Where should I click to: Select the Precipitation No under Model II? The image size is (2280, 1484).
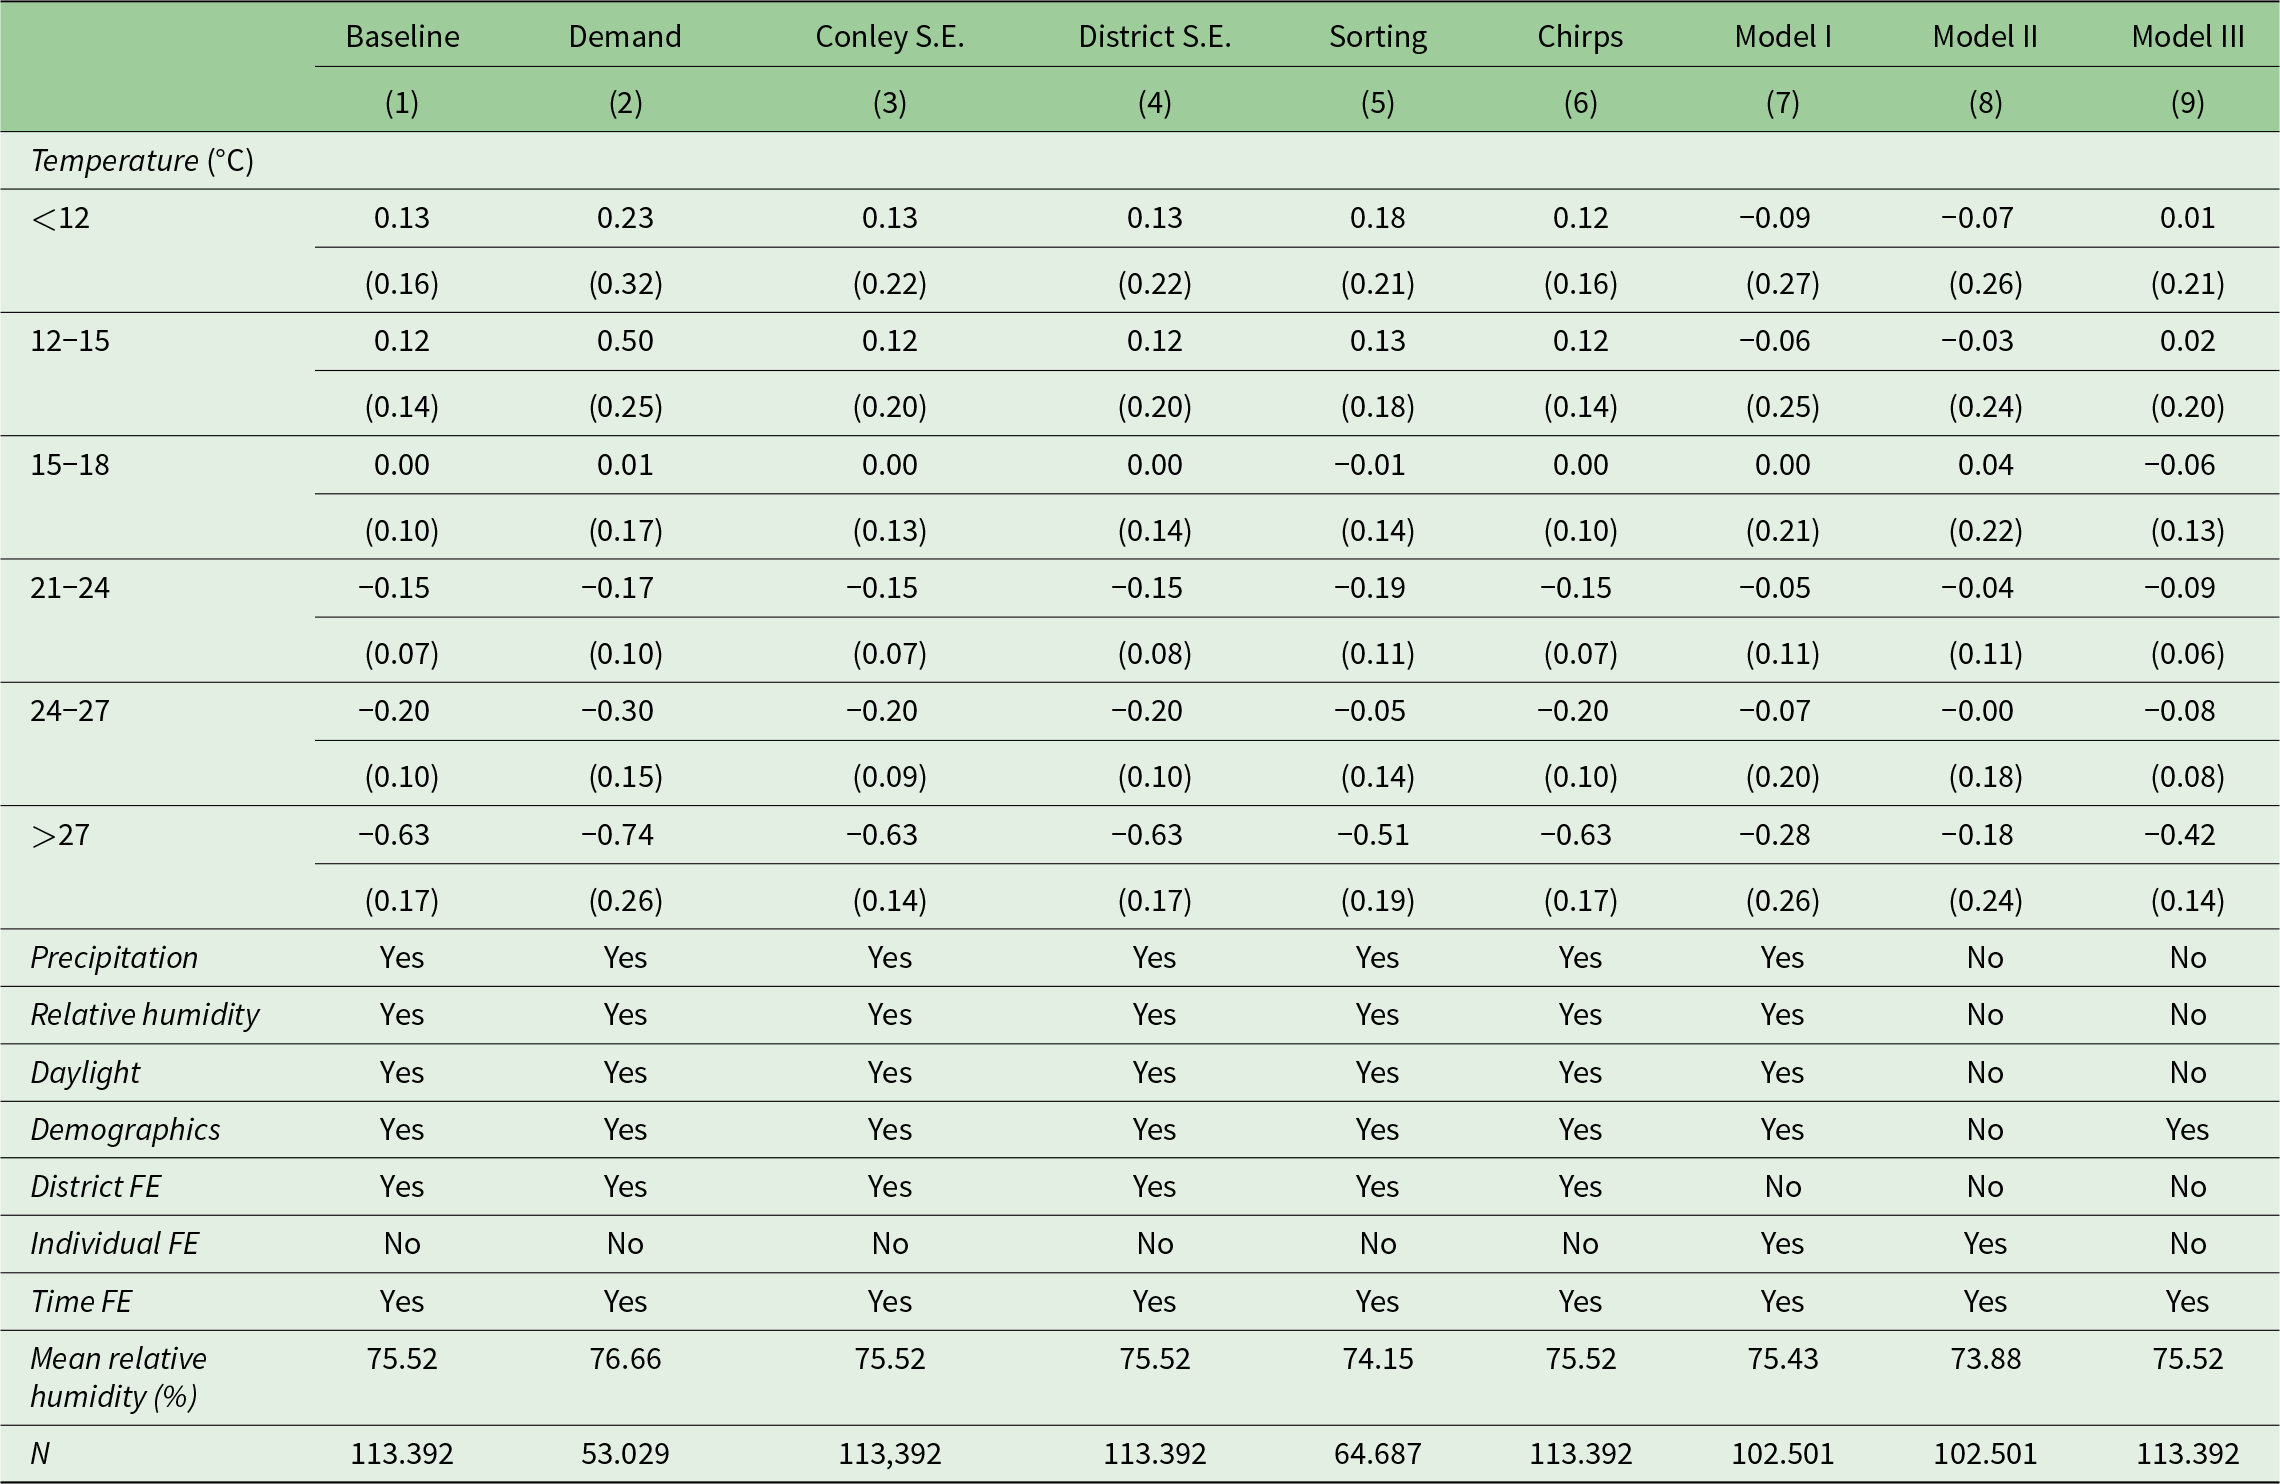(x=1985, y=958)
